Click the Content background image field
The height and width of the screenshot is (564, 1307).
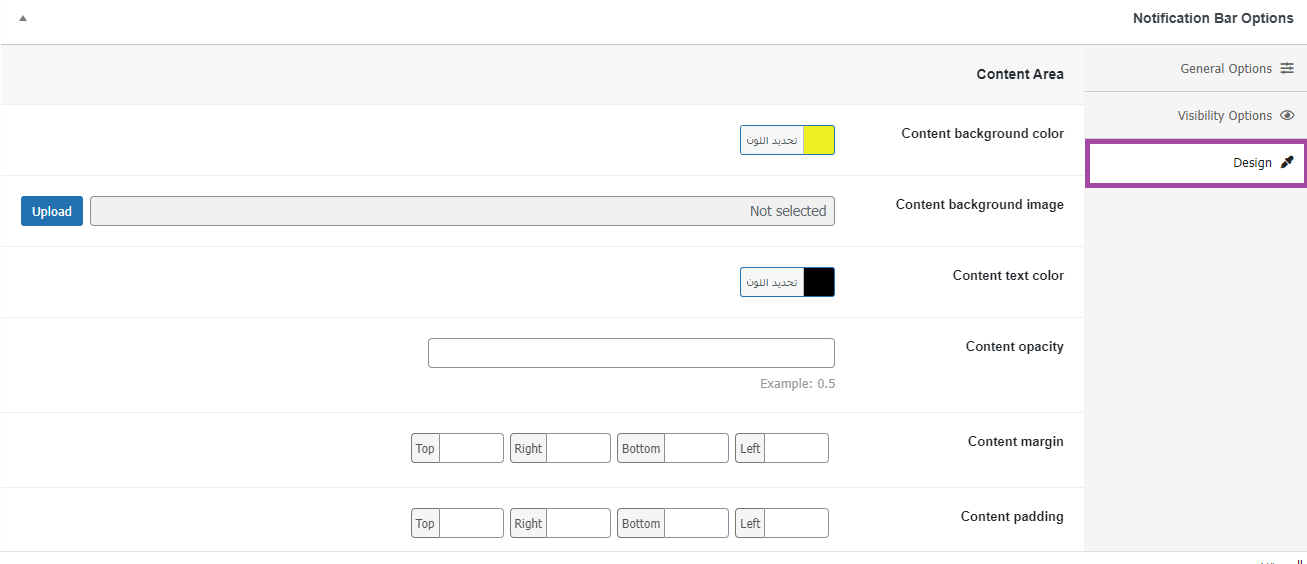pyautogui.click(x=462, y=211)
